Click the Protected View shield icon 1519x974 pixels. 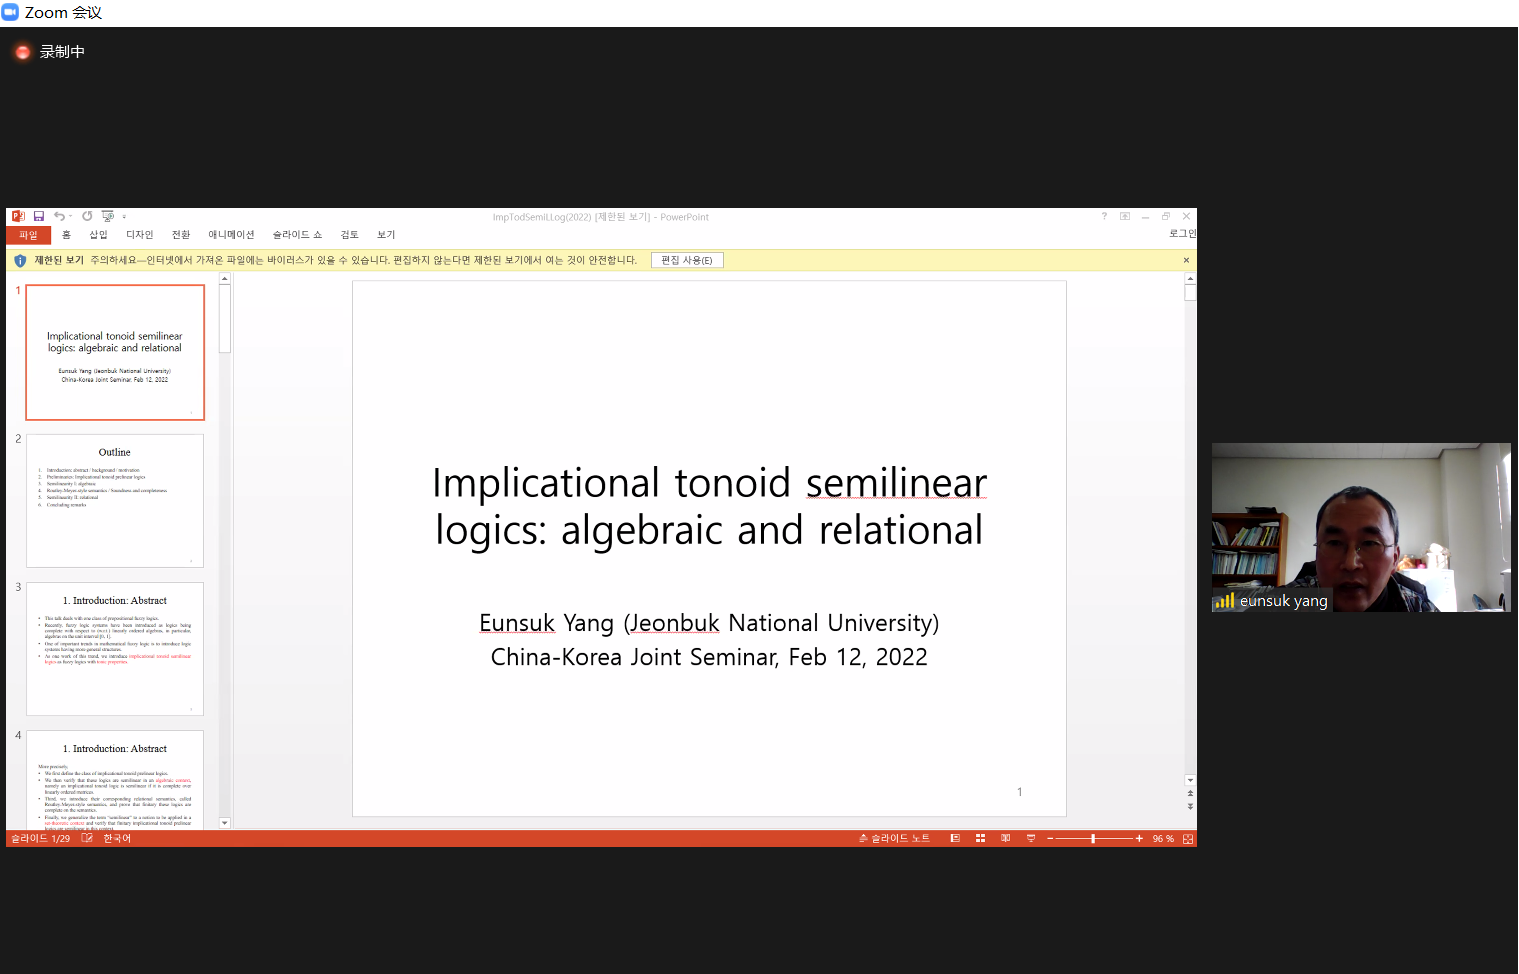pos(20,260)
